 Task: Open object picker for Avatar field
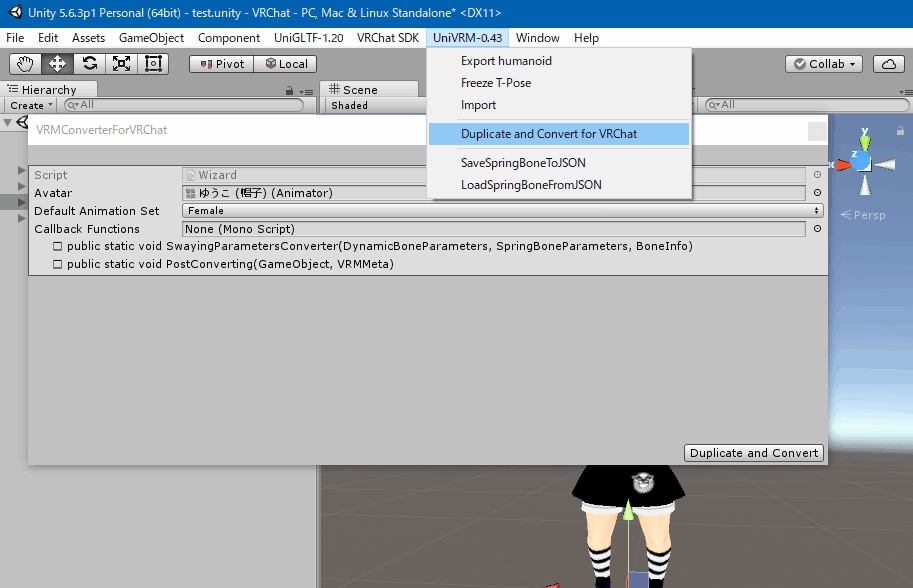click(x=818, y=193)
